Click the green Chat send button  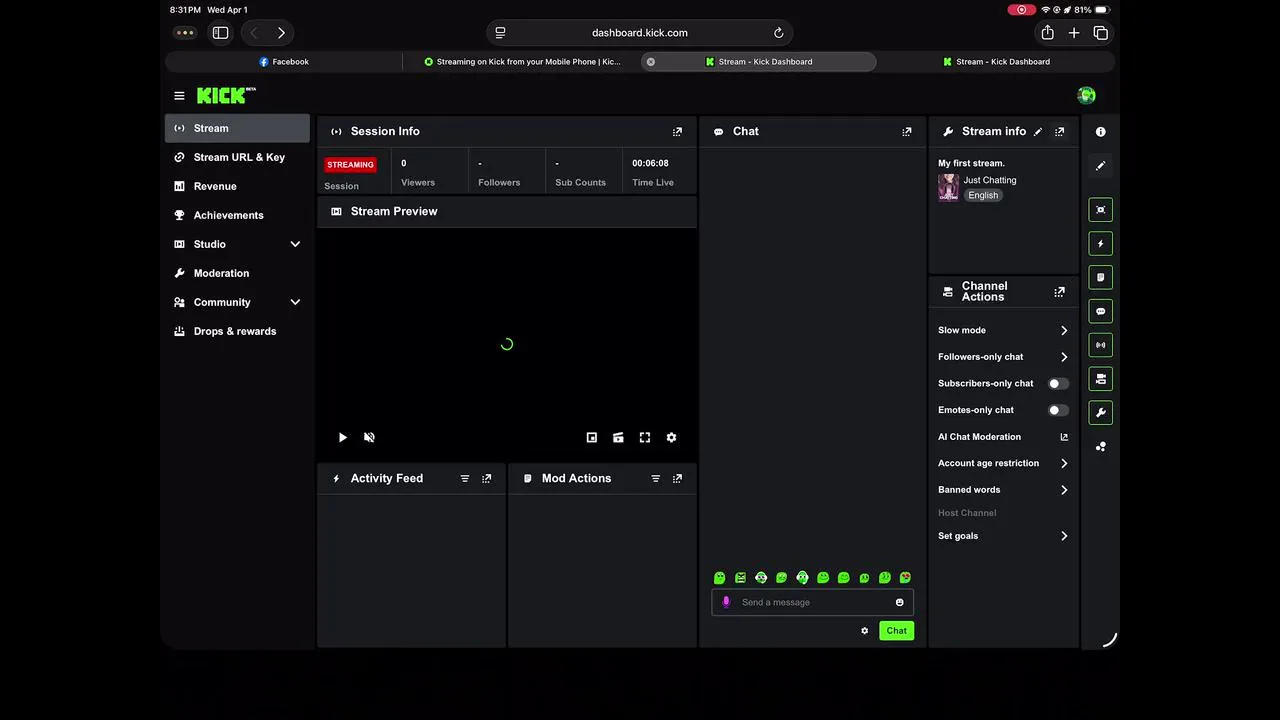[x=897, y=630]
